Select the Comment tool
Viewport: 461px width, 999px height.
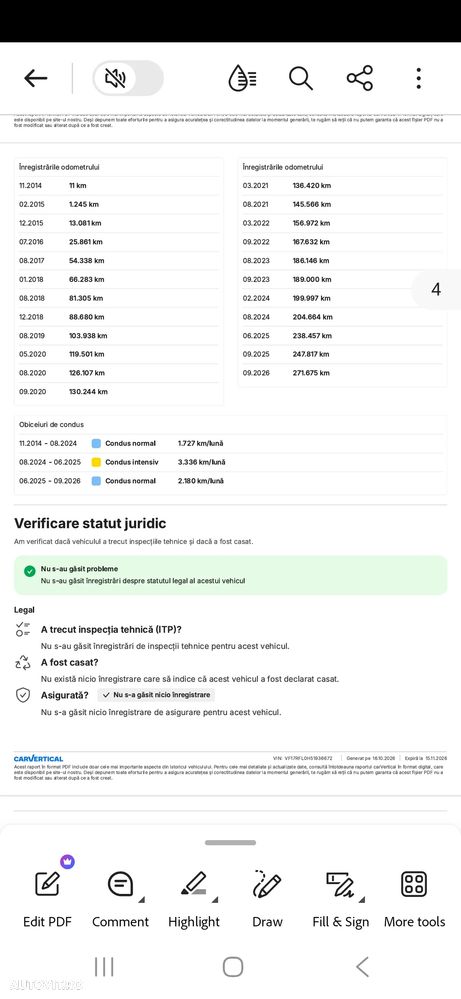pyautogui.click(x=120, y=898)
